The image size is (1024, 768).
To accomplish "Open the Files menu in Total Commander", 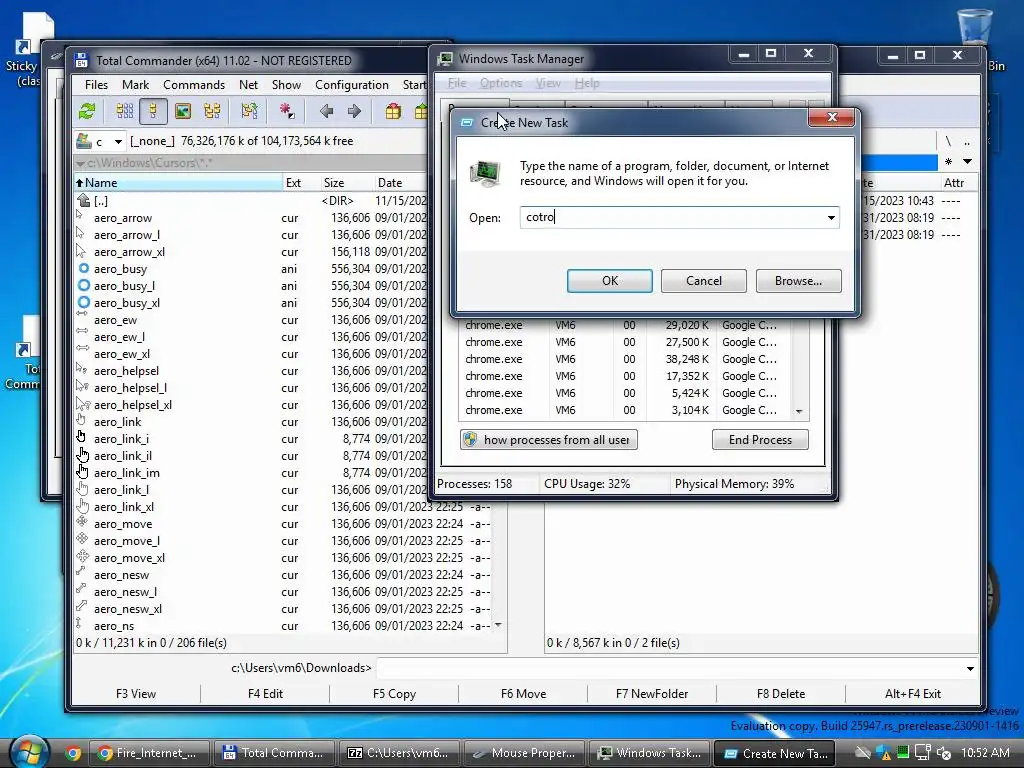I will [96, 85].
